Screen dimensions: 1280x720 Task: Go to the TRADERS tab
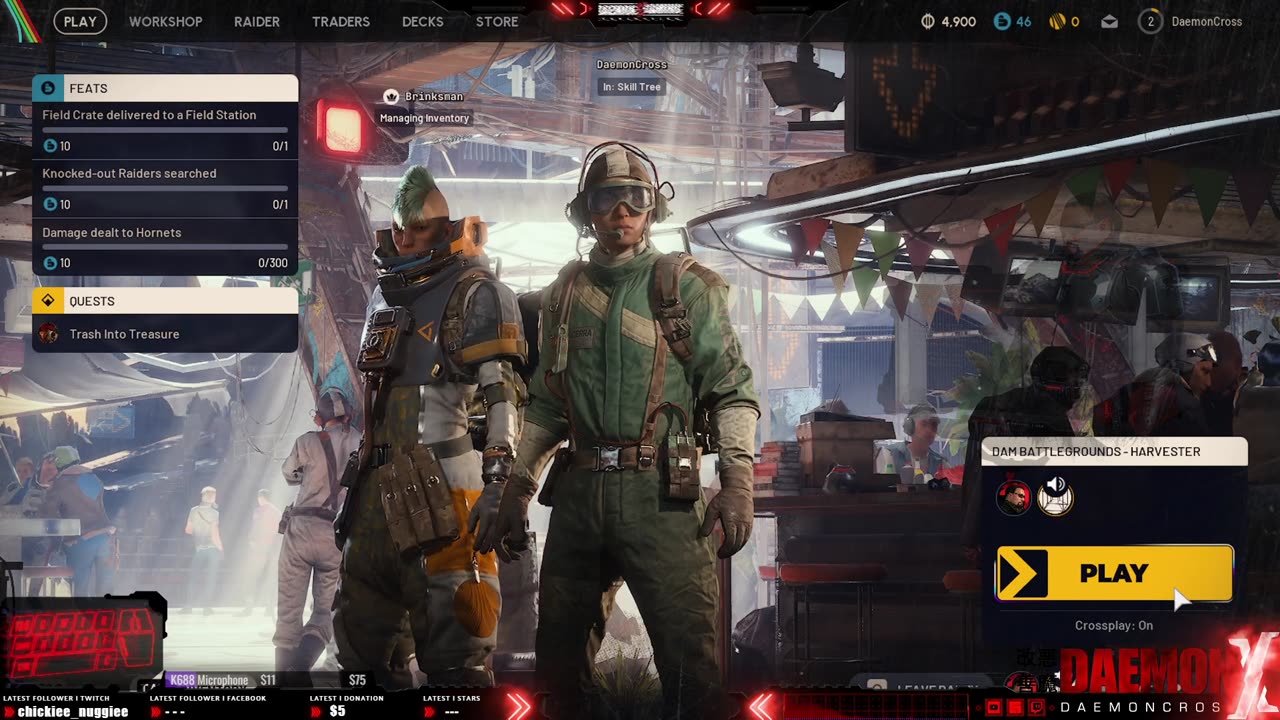[x=341, y=21]
